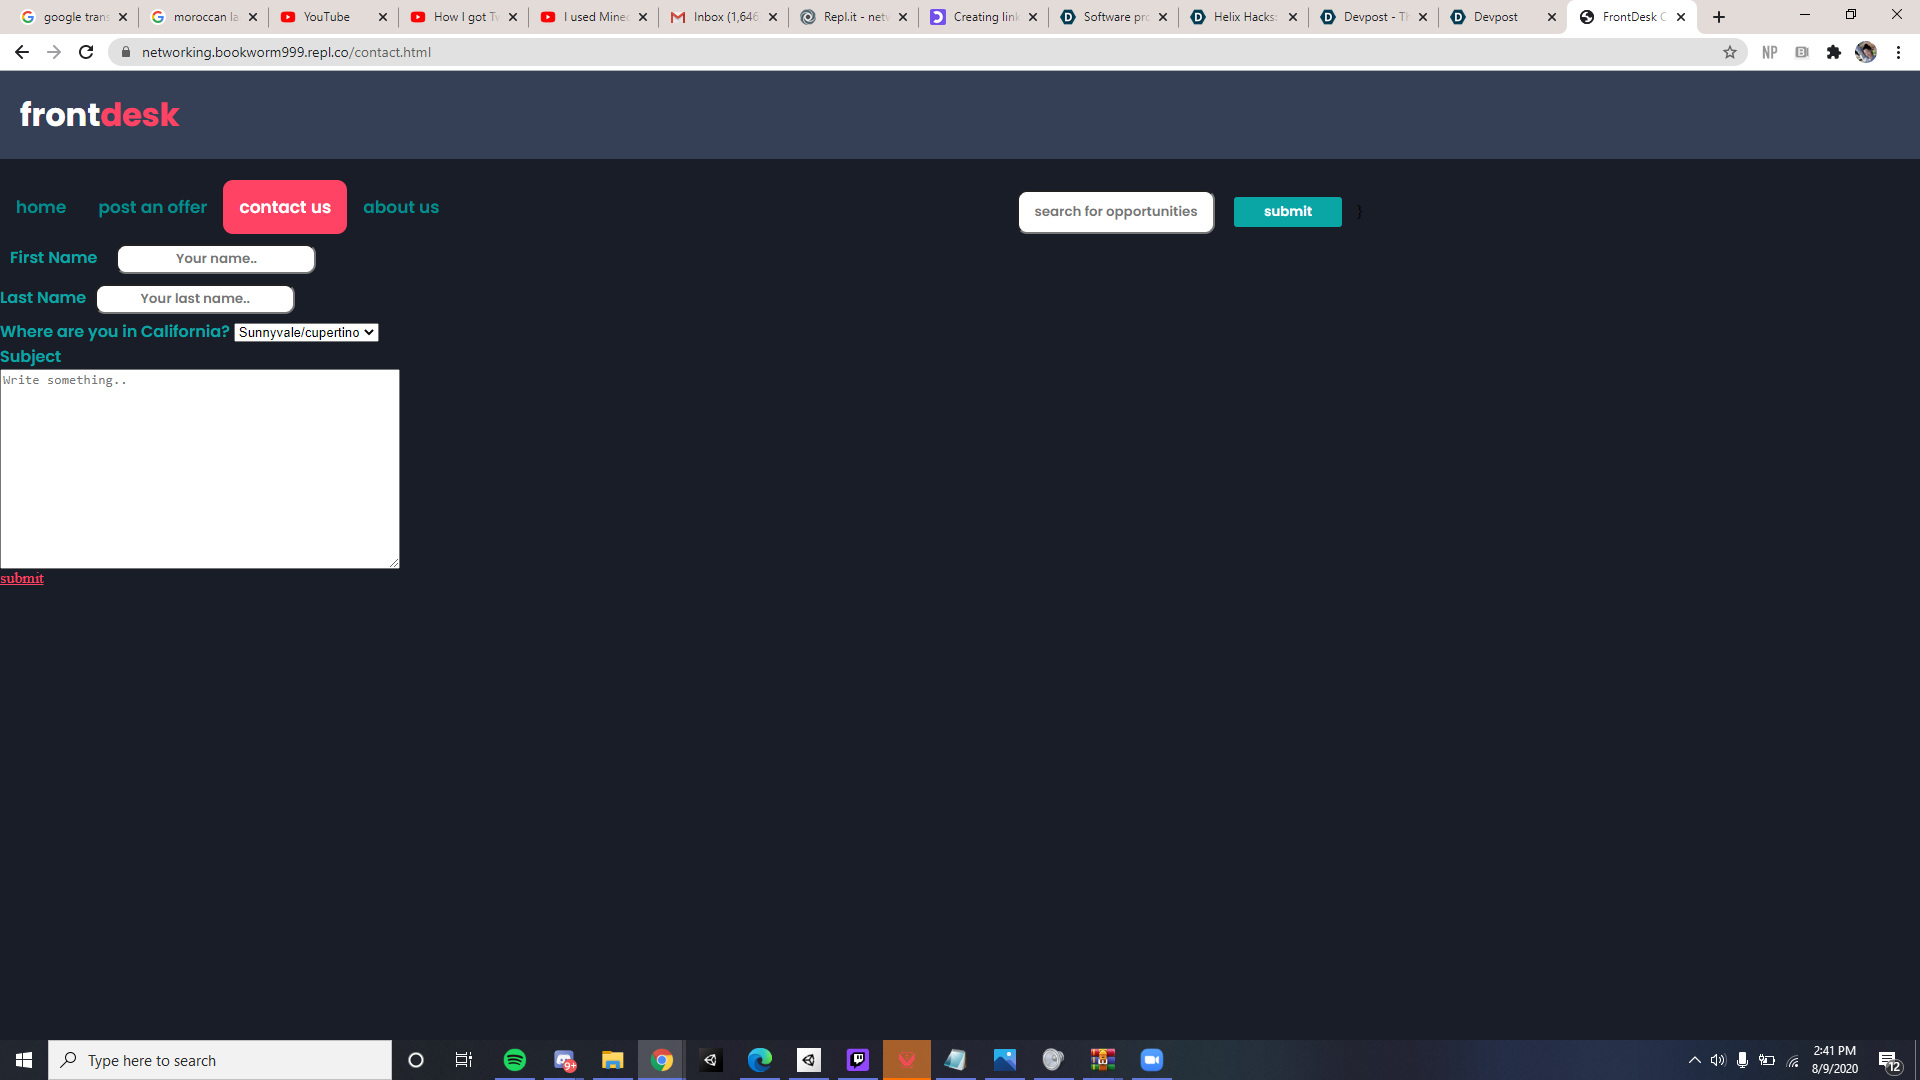Click the search for opportunities box
The width and height of the screenshot is (1920, 1080).
tap(1115, 212)
